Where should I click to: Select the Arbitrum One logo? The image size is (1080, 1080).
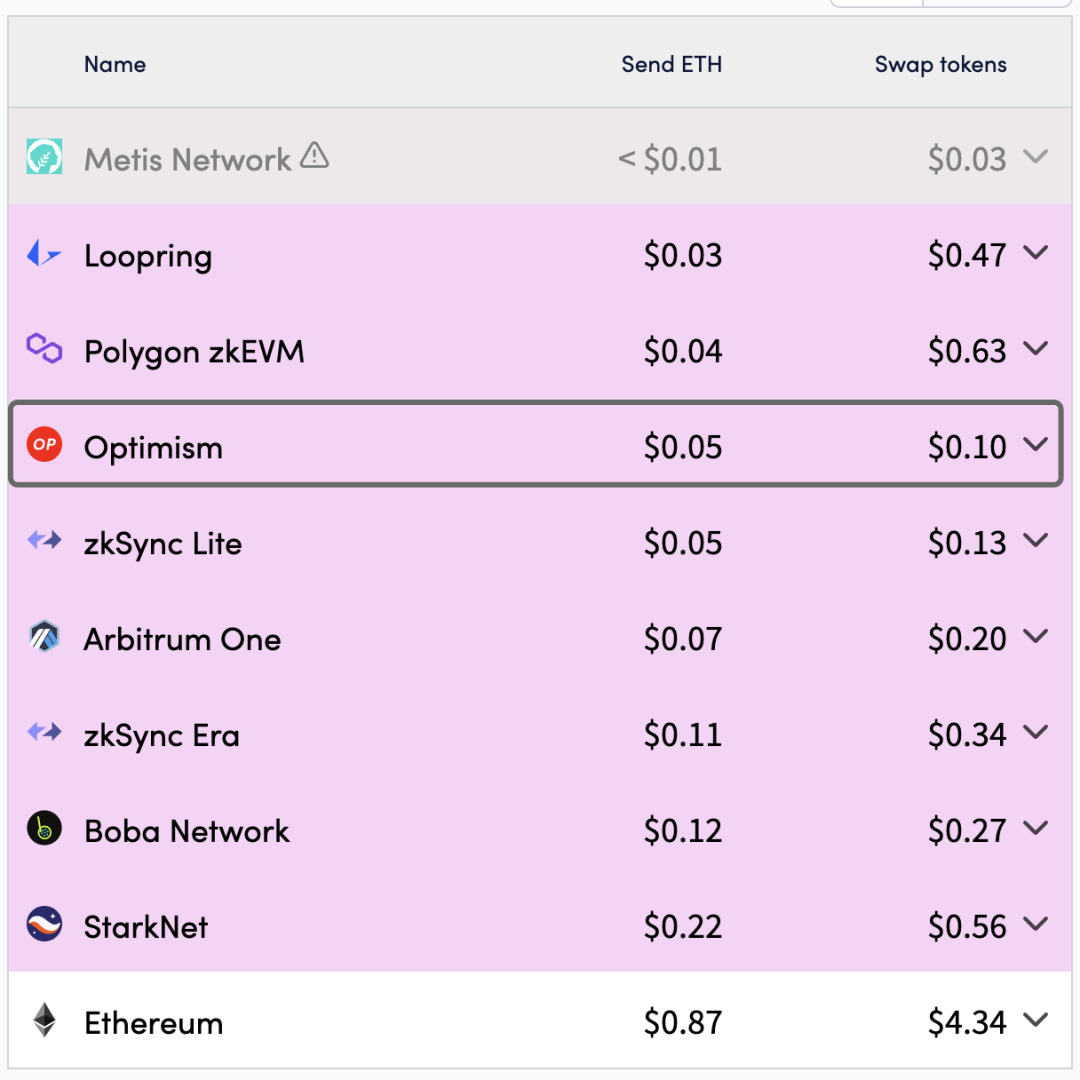(43, 637)
